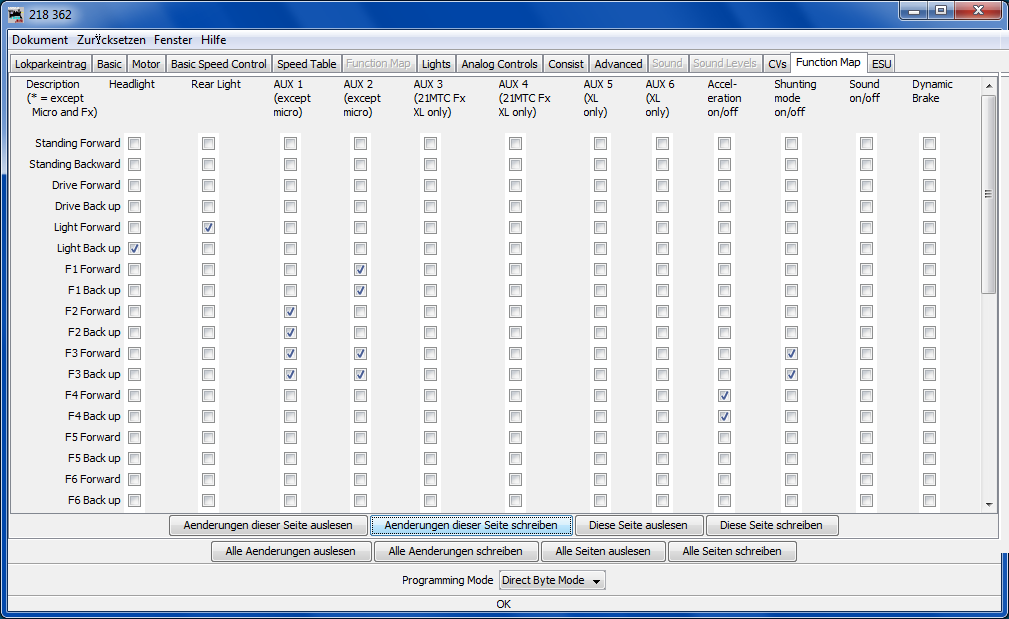This screenshot has width=1009, height=619.
Task: Switch to the CVs tab
Action: pos(777,64)
